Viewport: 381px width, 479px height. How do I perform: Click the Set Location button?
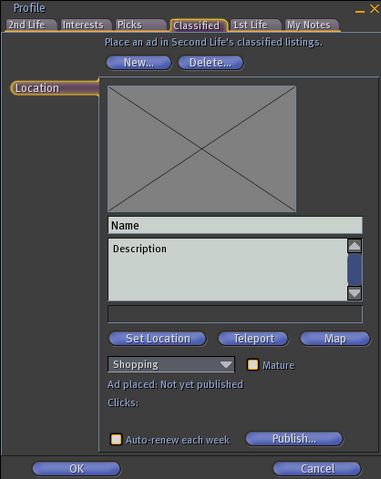pyautogui.click(x=158, y=339)
